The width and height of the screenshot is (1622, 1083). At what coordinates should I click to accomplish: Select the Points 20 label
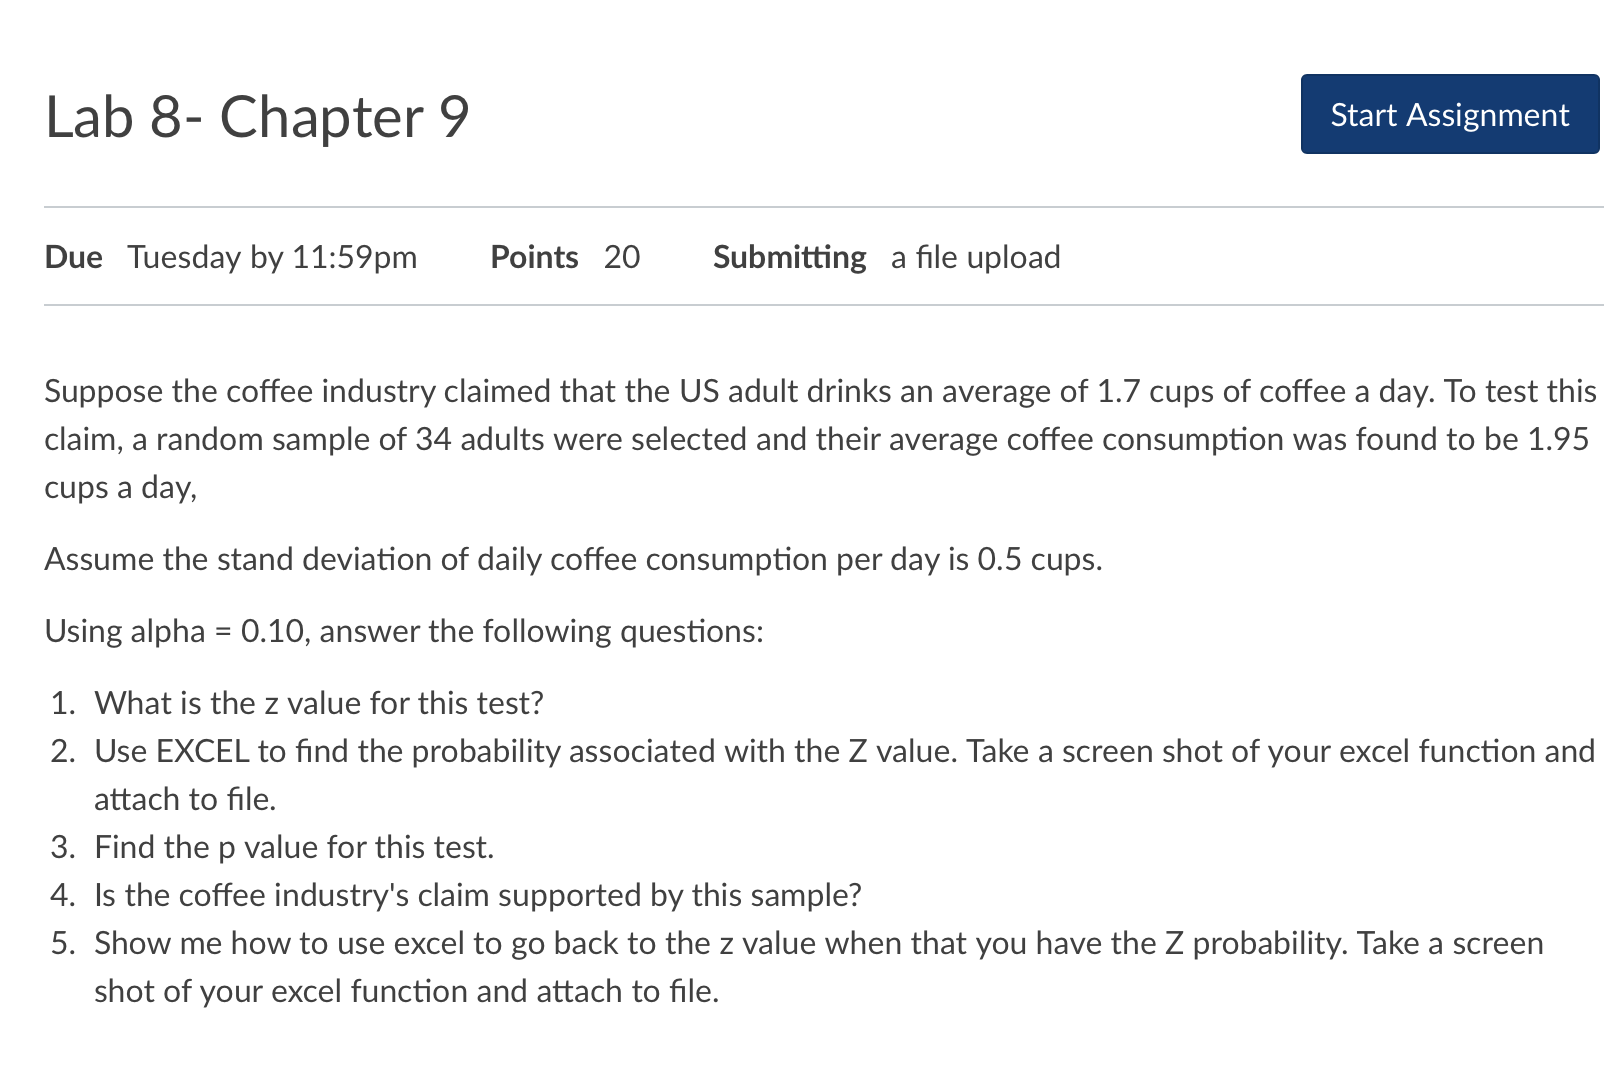click(x=564, y=257)
